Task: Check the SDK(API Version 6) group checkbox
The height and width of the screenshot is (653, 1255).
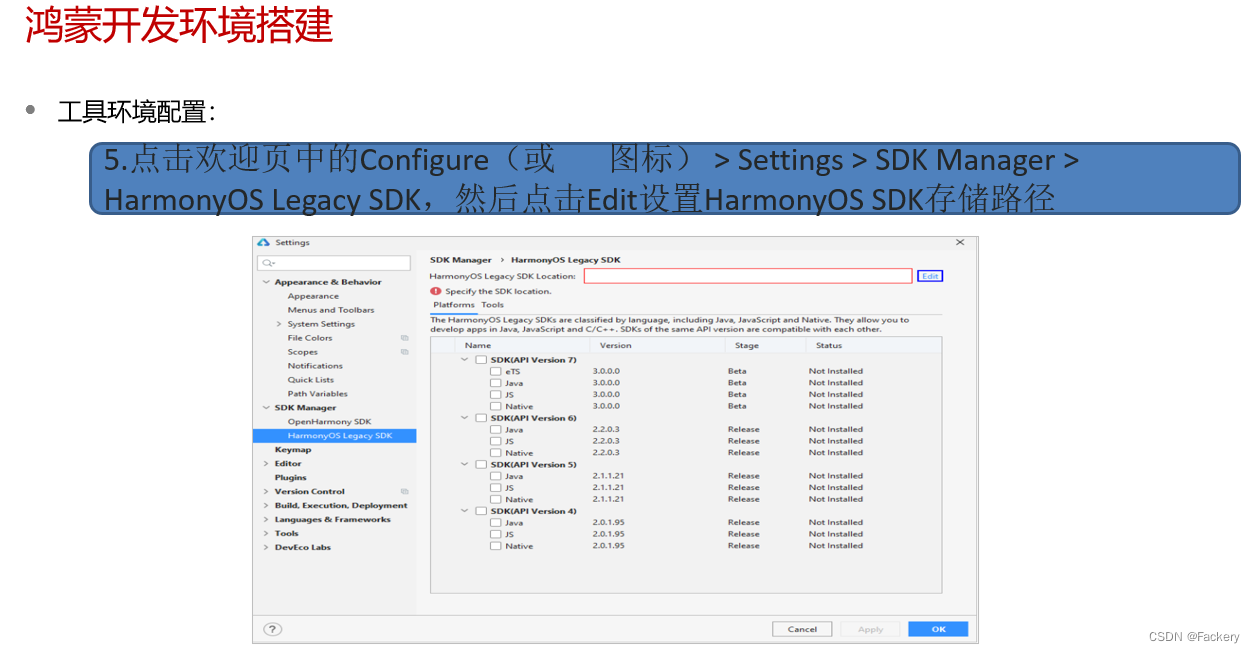Action: [x=481, y=418]
